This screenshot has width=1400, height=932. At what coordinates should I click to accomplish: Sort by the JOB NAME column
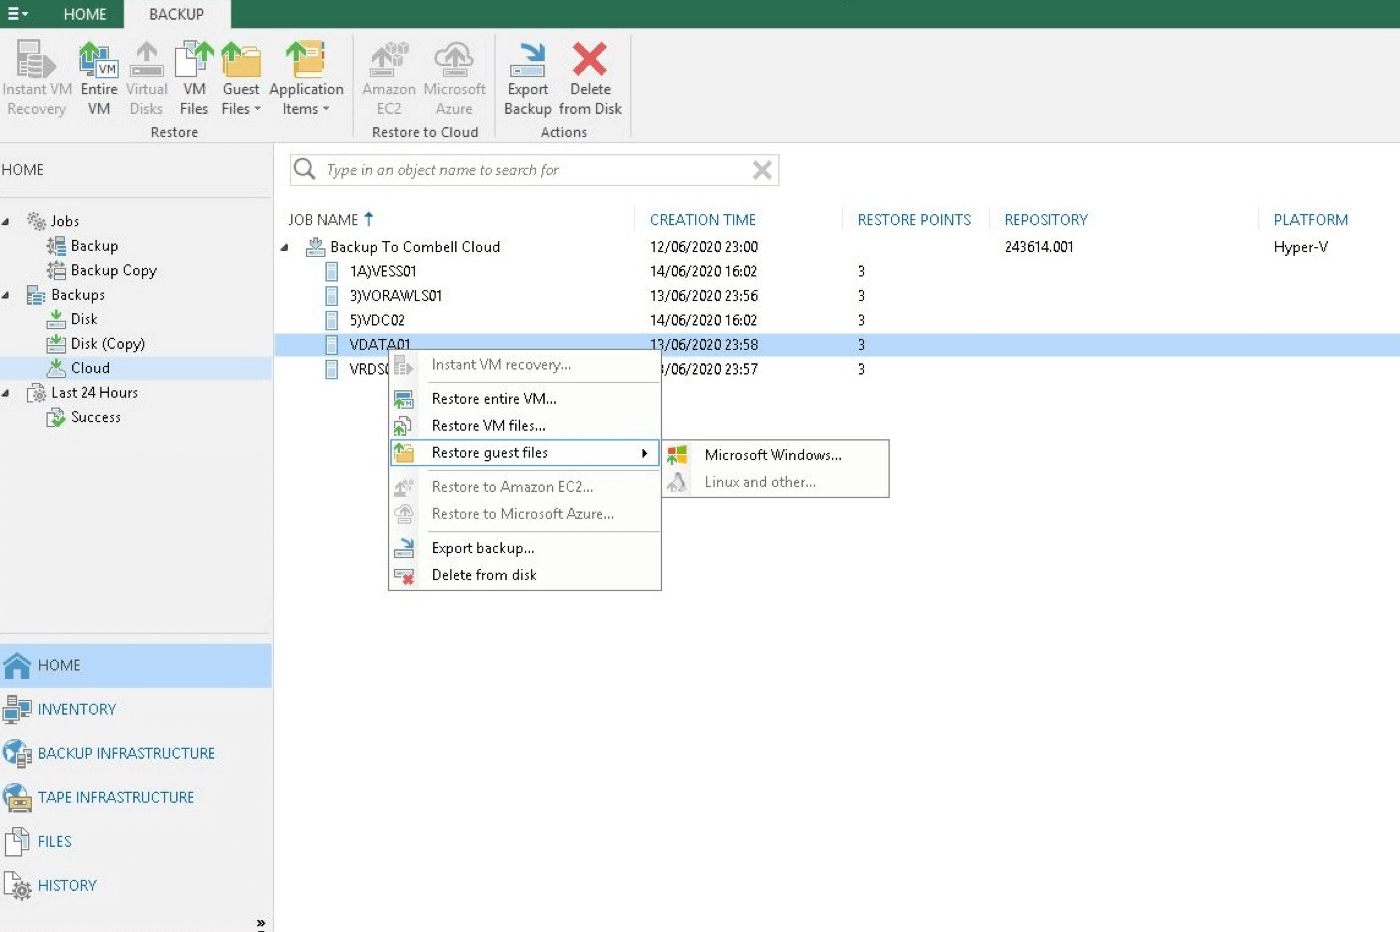coord(323,220)
